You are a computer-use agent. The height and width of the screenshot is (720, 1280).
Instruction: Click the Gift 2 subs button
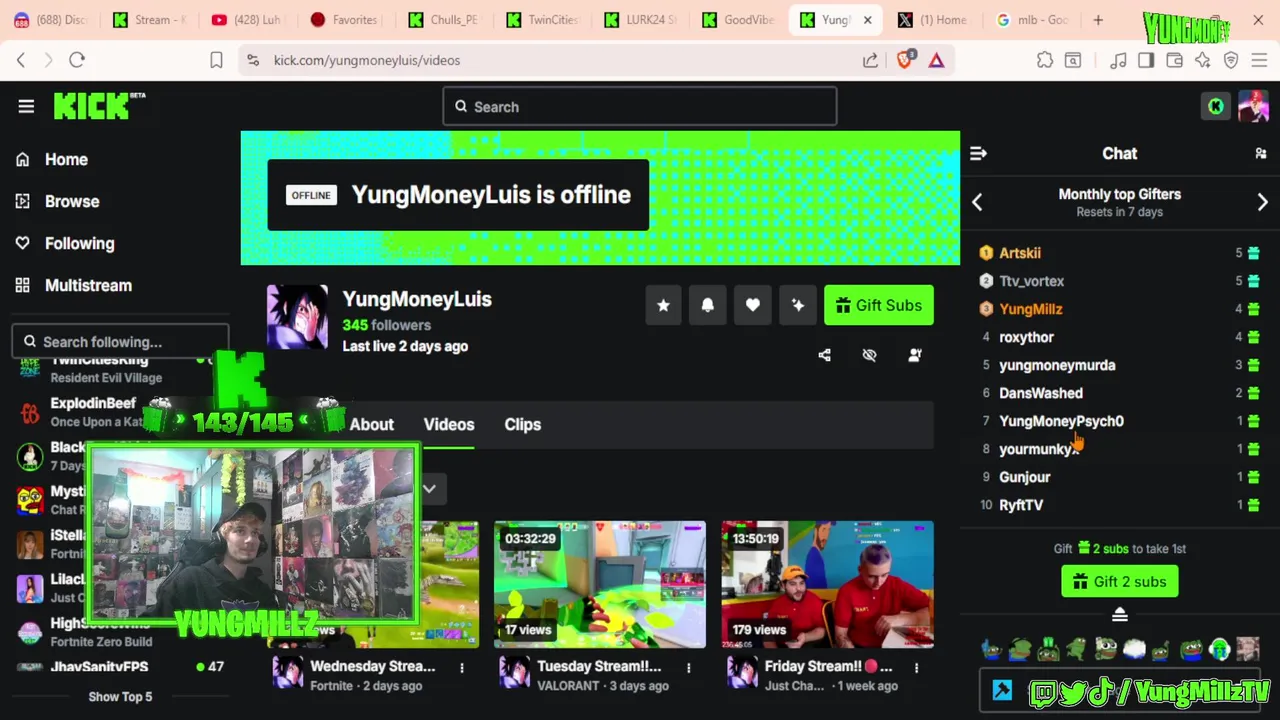(x=1119, y=581)
